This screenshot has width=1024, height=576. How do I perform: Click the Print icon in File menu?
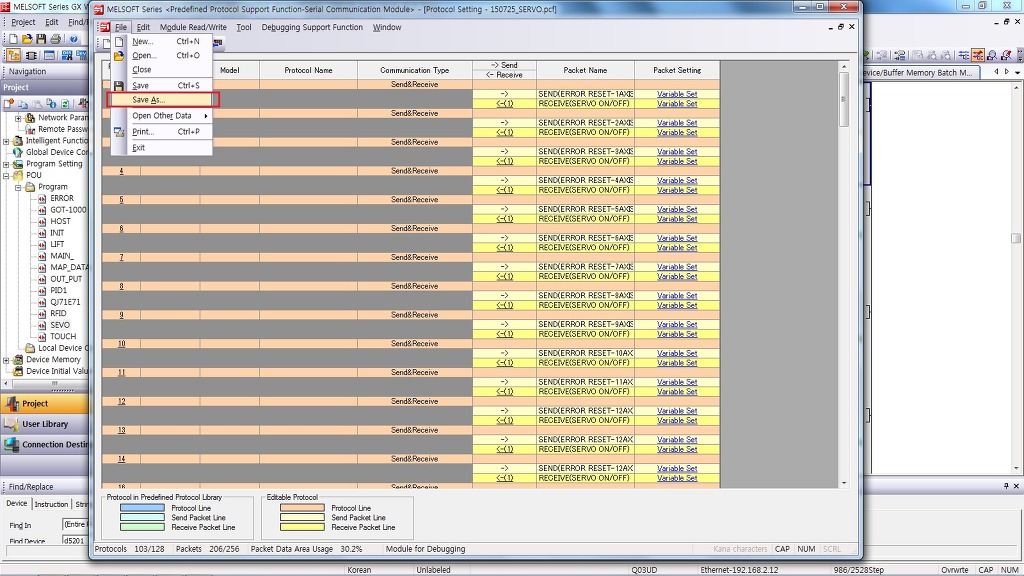pos(119,131)
